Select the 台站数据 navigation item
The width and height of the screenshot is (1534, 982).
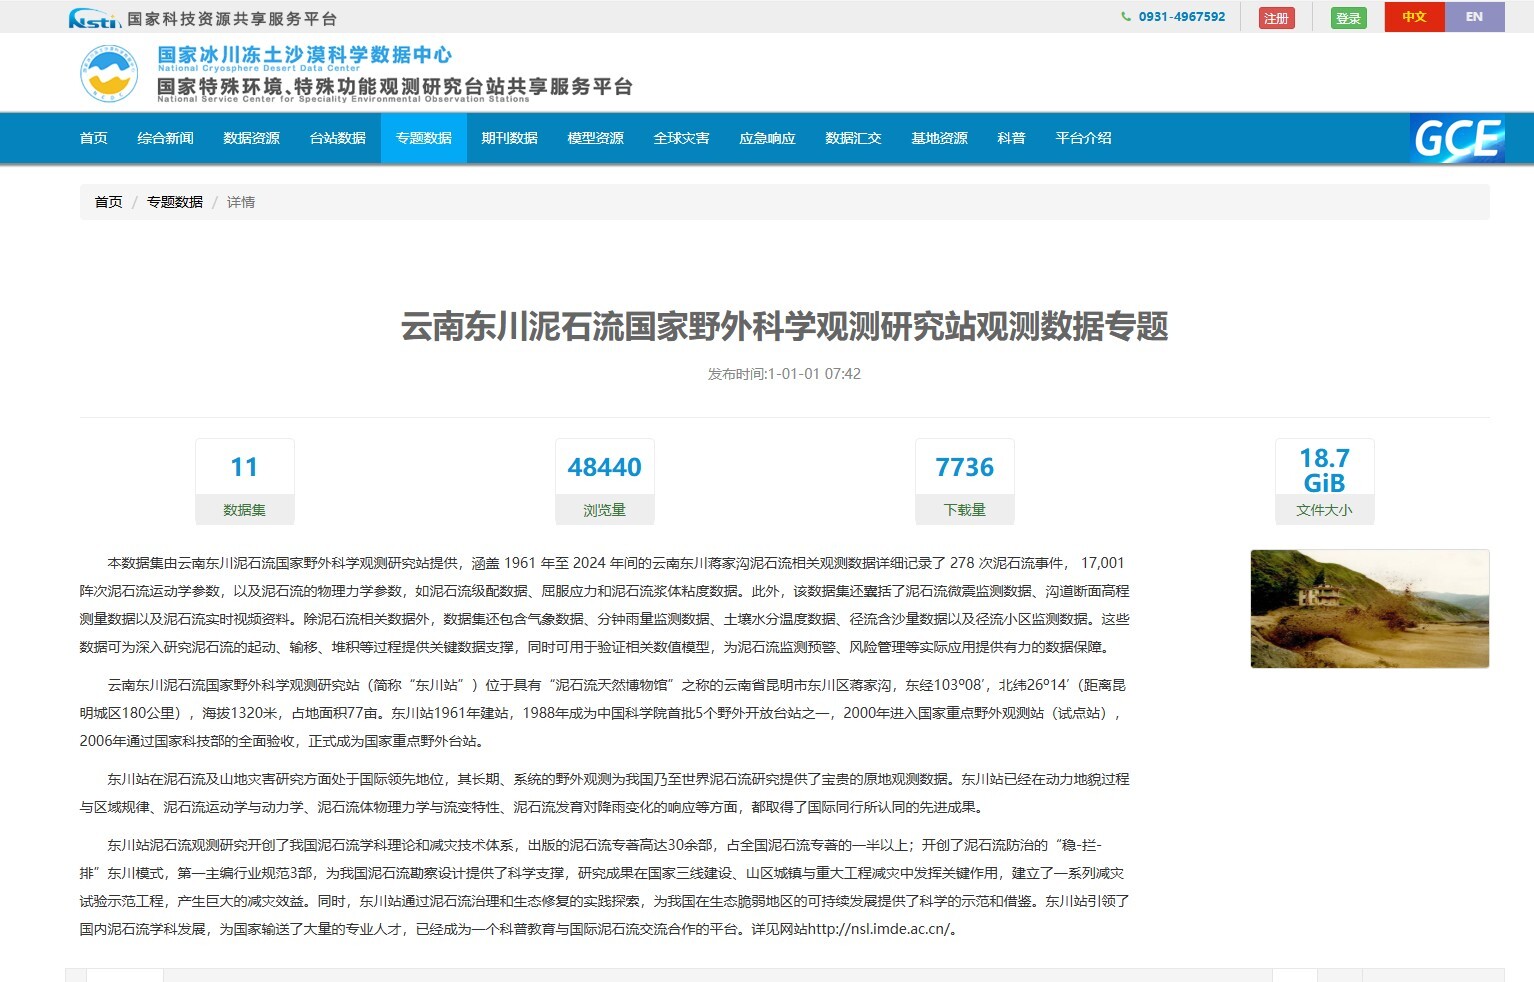point(338,138)
